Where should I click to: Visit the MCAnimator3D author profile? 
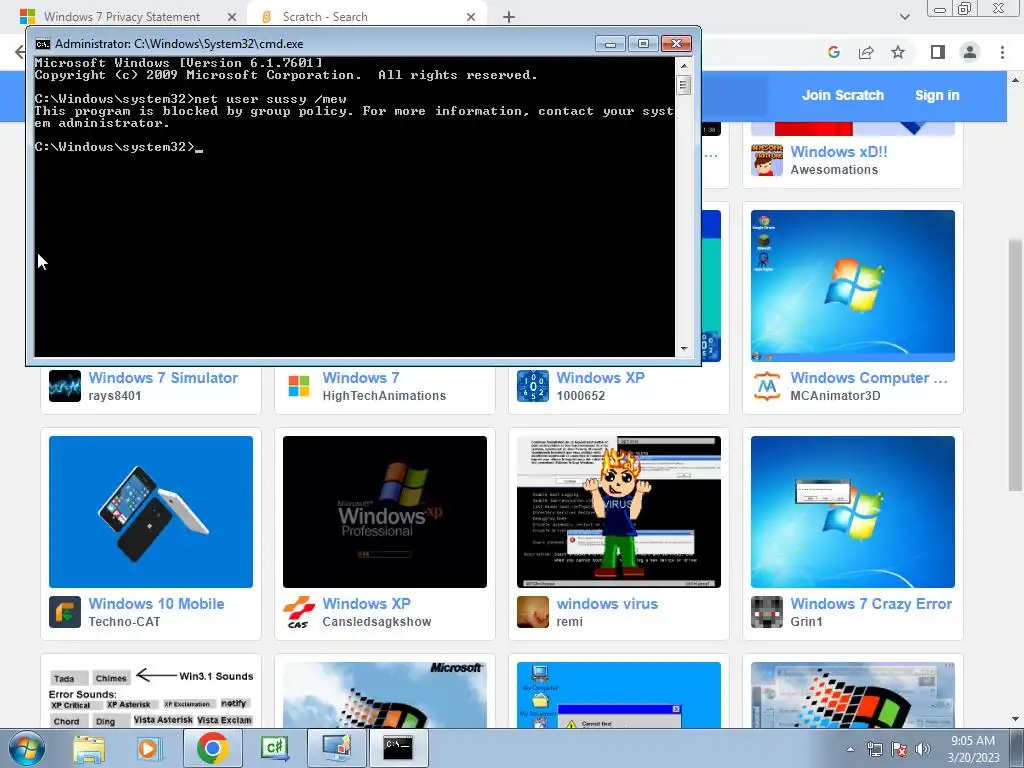coord(835,396)
